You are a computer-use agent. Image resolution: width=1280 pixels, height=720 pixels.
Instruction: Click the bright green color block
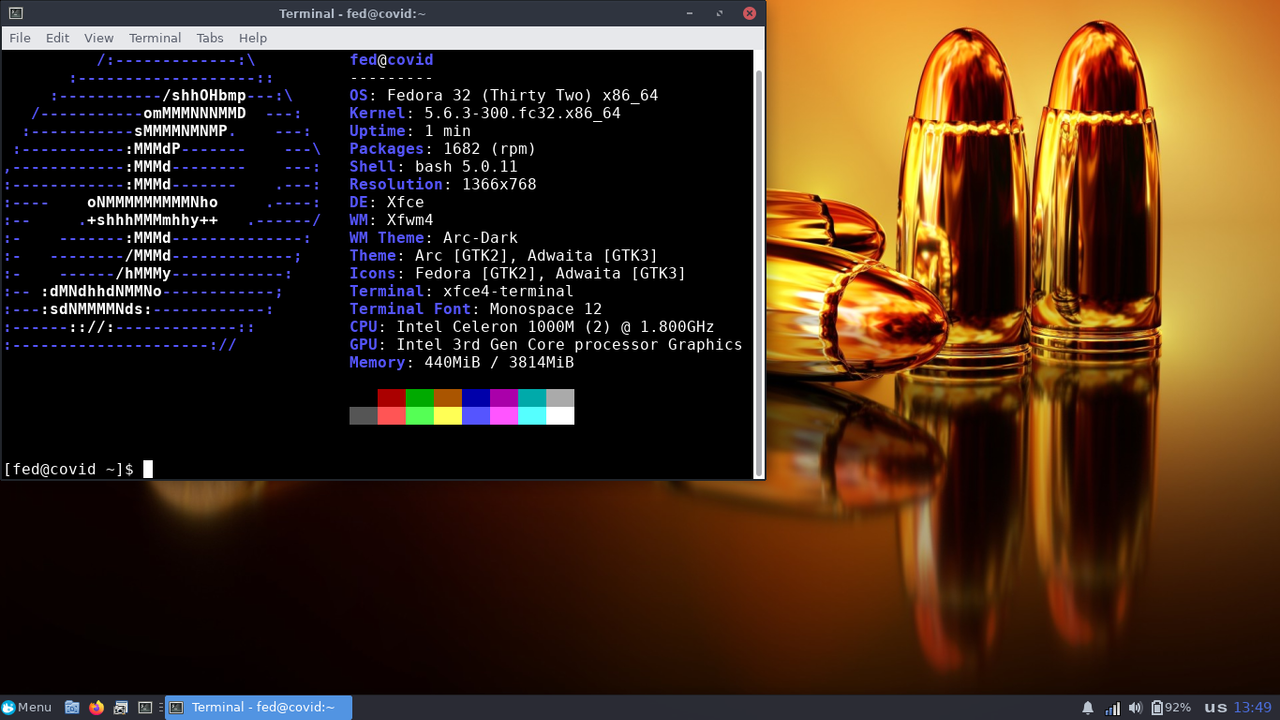(420, 416)
